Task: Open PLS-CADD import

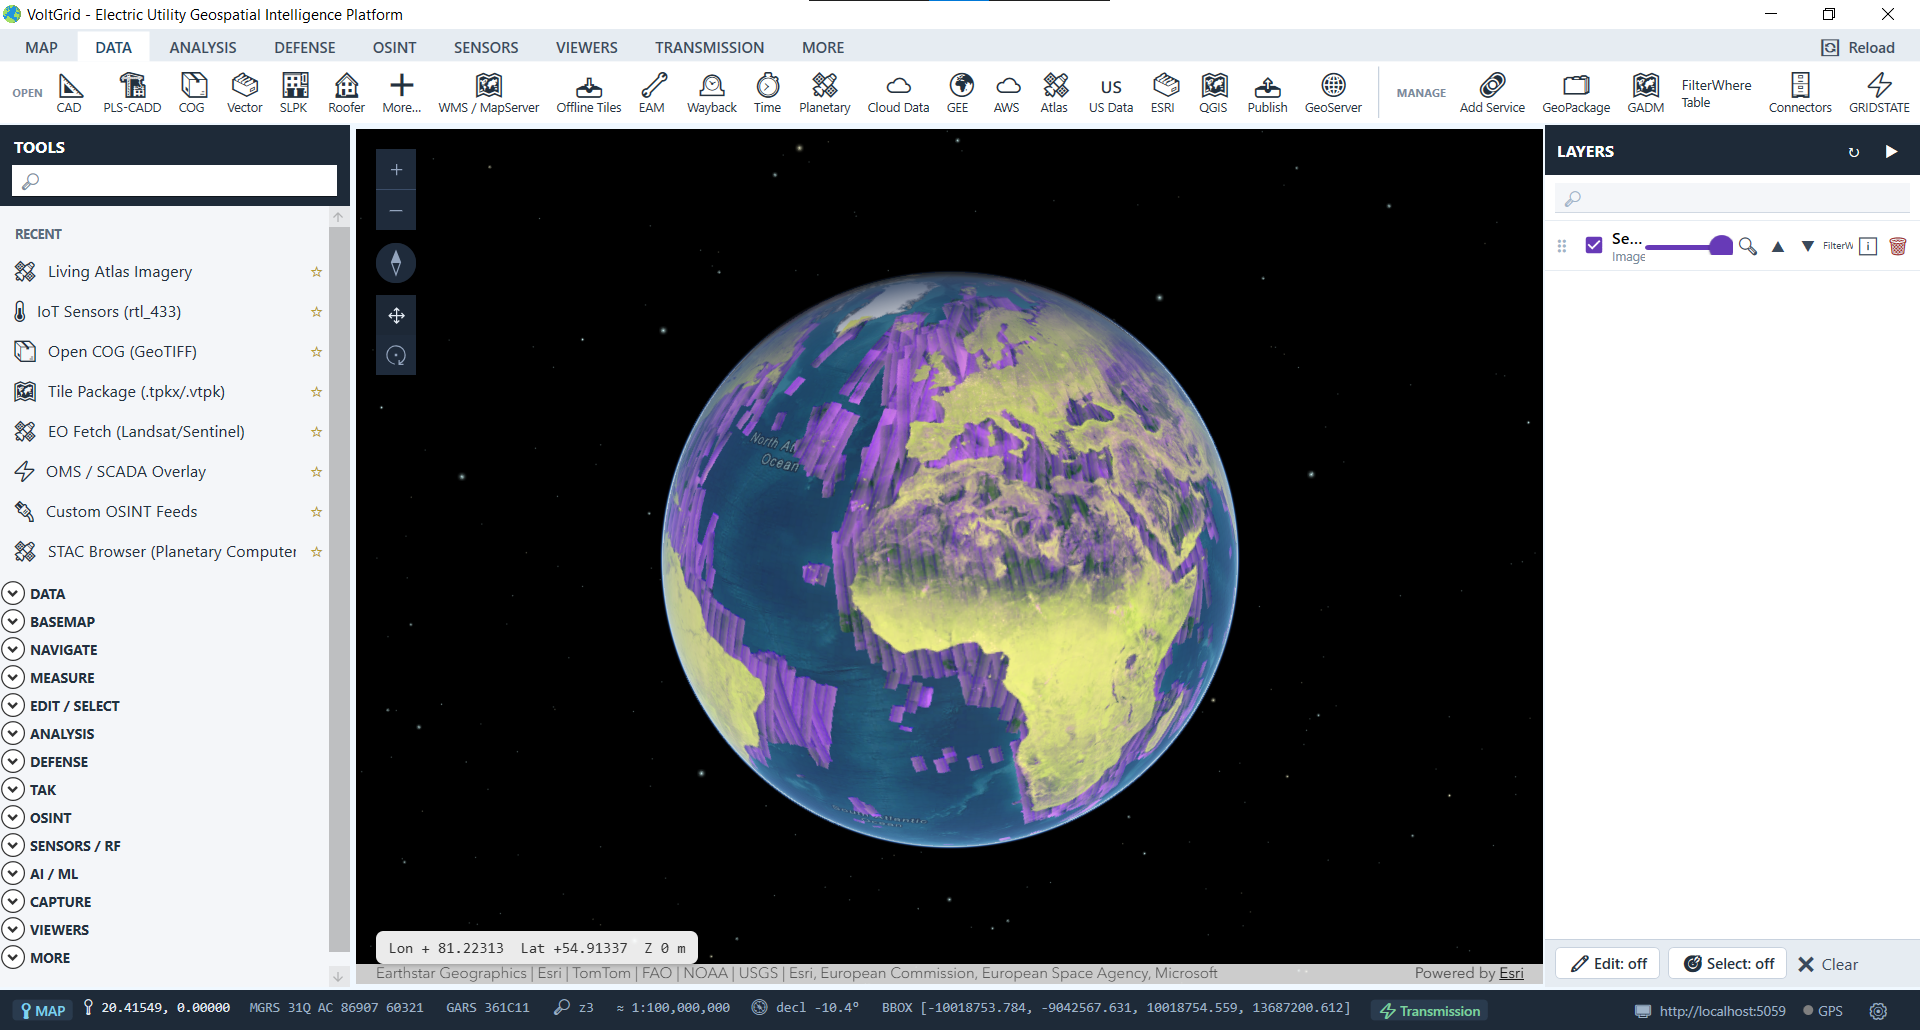Action: point(132,93)
